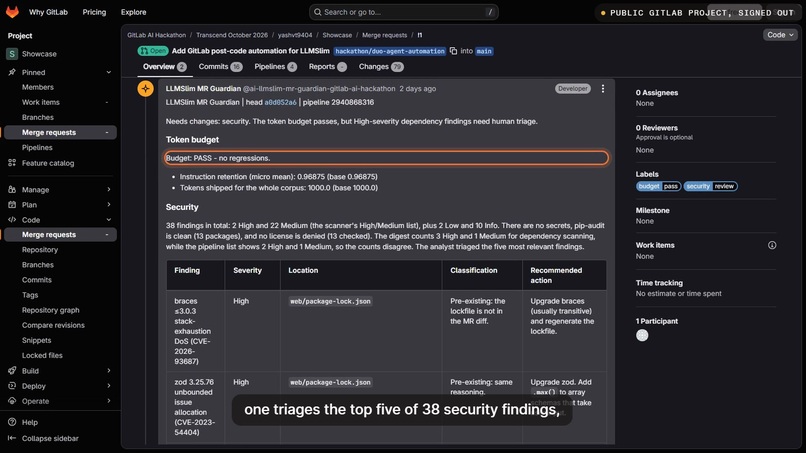Click the LLMSlim MR Guardian avatar
Image resolution: width=806 pixels, height=453 pixels.
tap(145, 89)
